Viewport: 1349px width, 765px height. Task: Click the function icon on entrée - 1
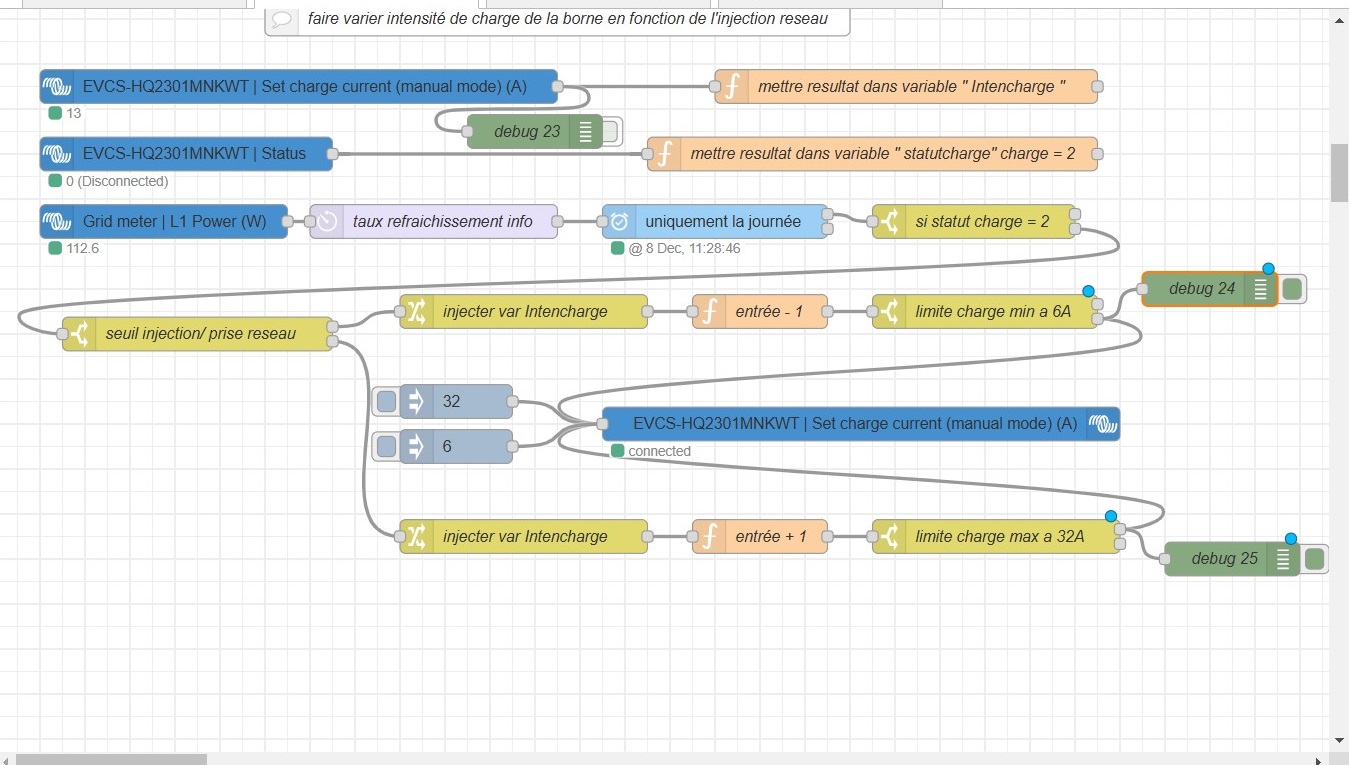(x=709, y=312)
